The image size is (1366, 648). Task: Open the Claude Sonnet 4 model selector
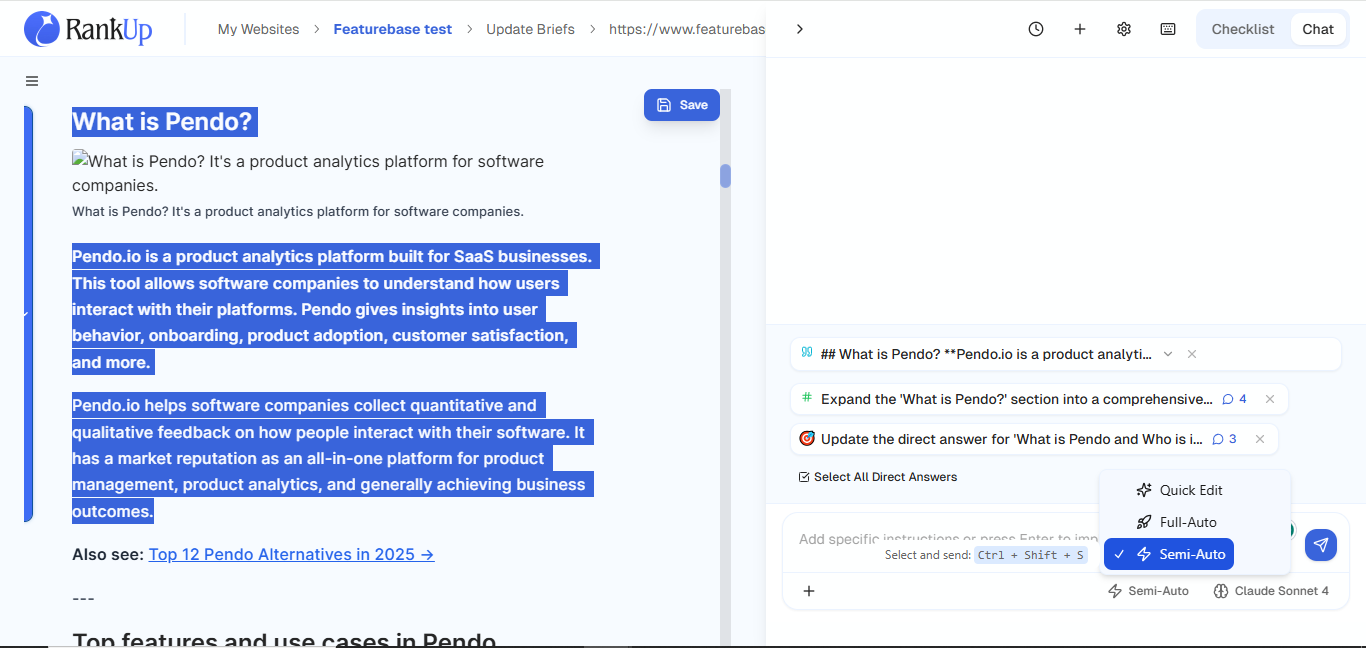[1271, 591]
